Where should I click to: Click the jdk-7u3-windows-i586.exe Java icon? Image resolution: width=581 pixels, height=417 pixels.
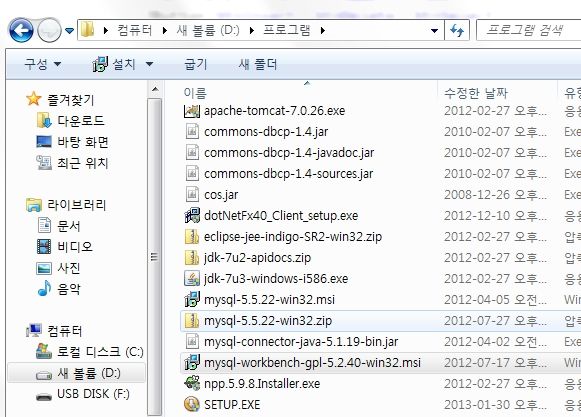click(192, 278)
